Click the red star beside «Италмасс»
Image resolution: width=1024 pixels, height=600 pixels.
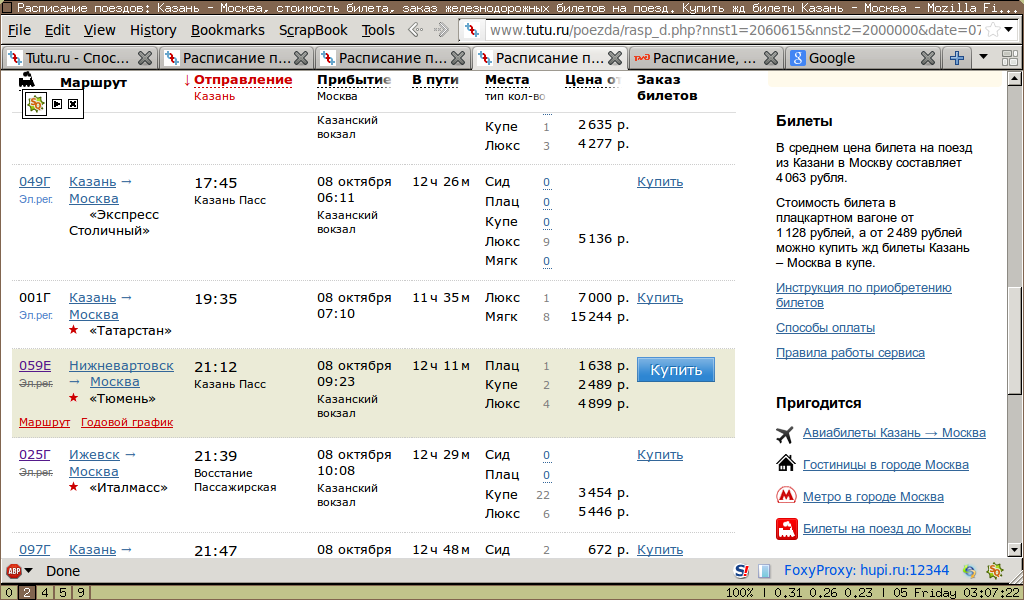click(x=74, y=486)
